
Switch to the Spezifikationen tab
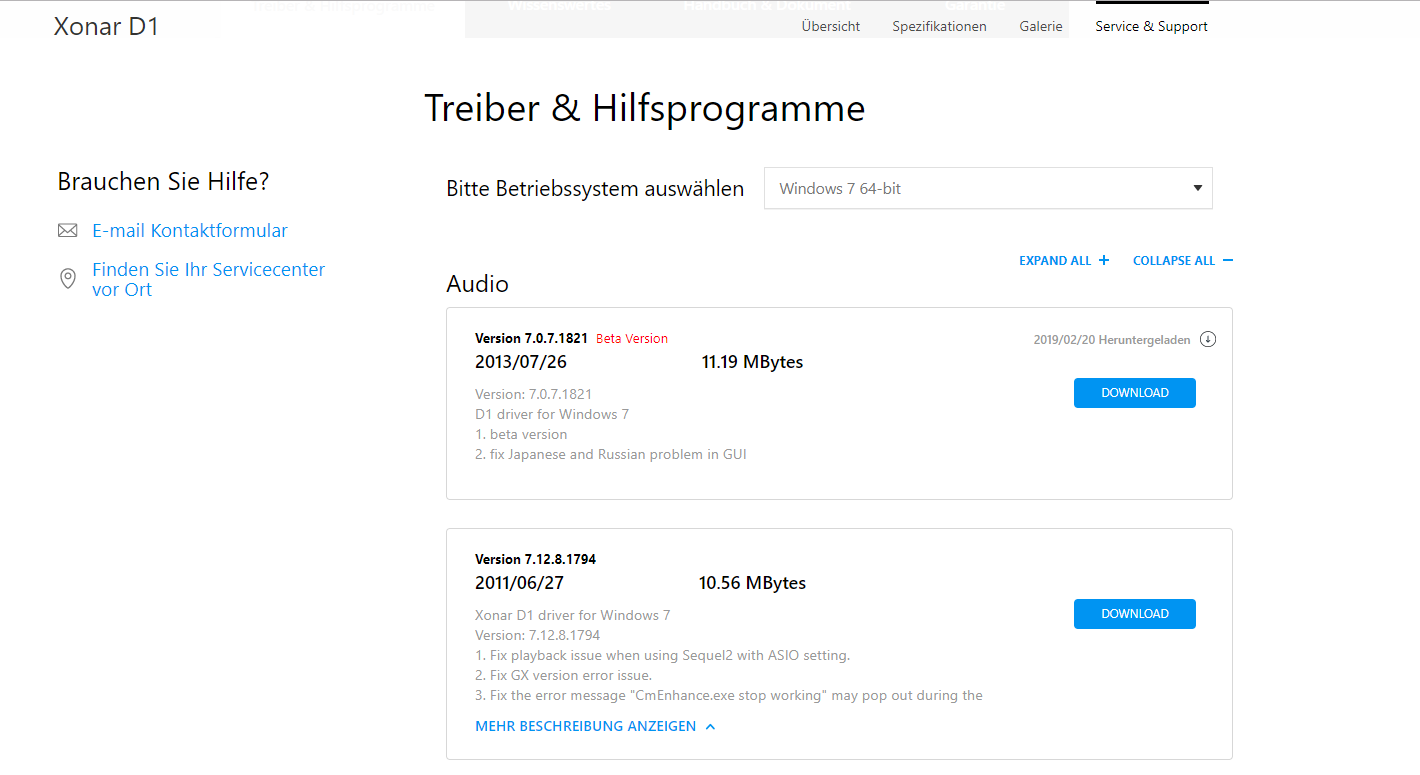[939, 26]
